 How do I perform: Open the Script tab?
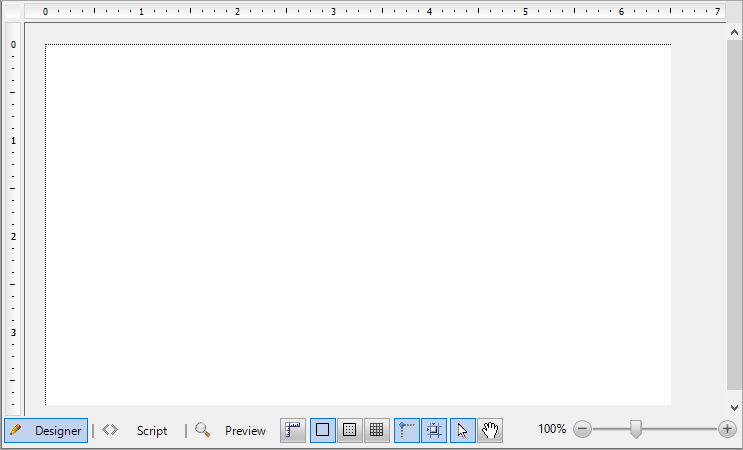pos(152,431)
